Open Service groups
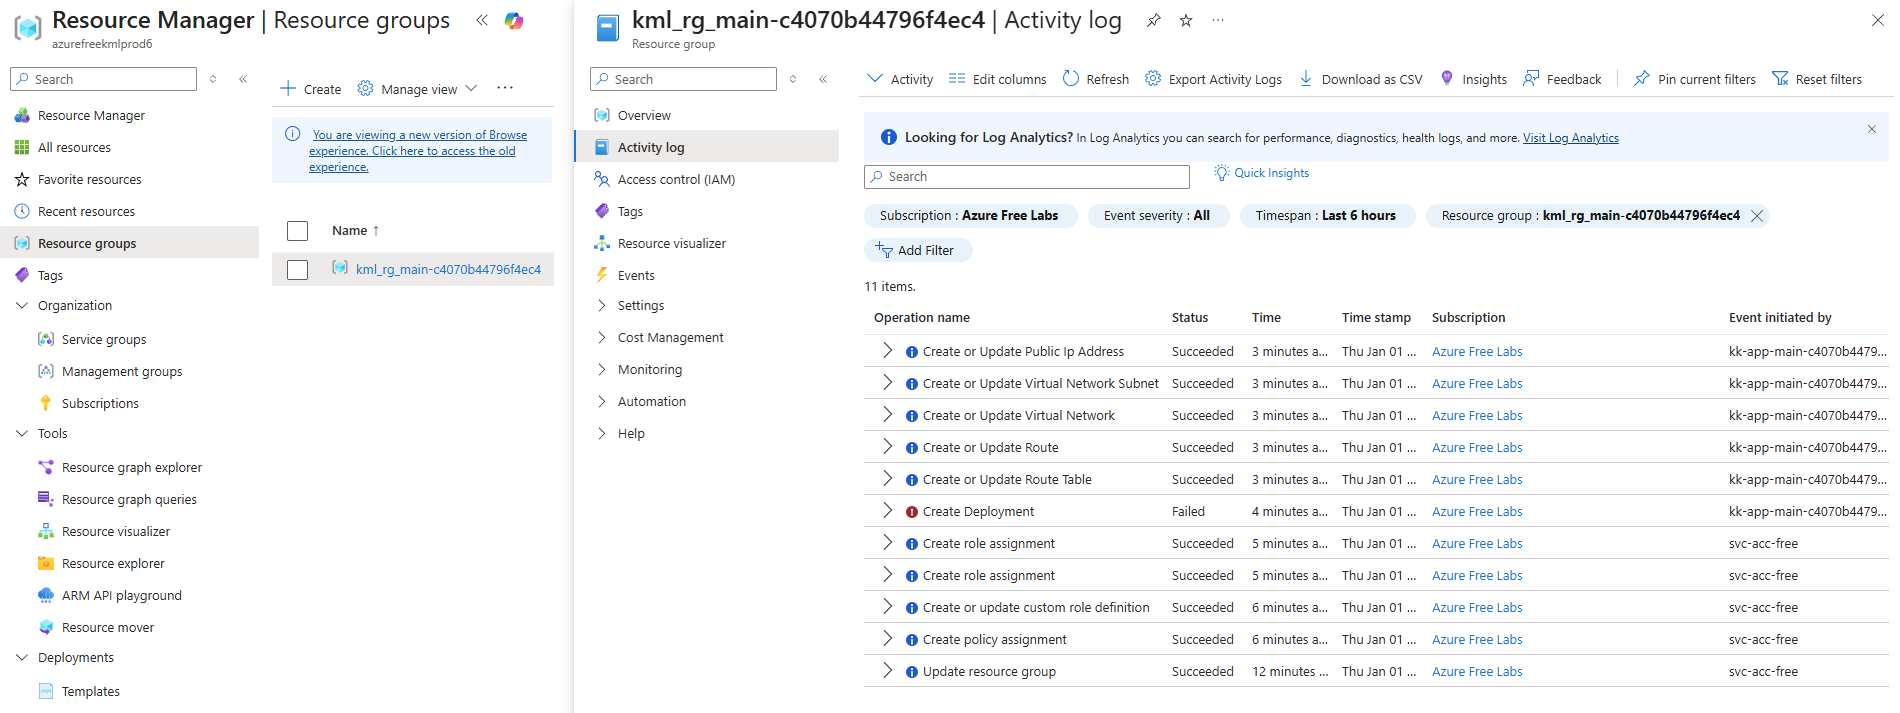The height and width of the screenshot is (713, 1900). coord(104,339)
